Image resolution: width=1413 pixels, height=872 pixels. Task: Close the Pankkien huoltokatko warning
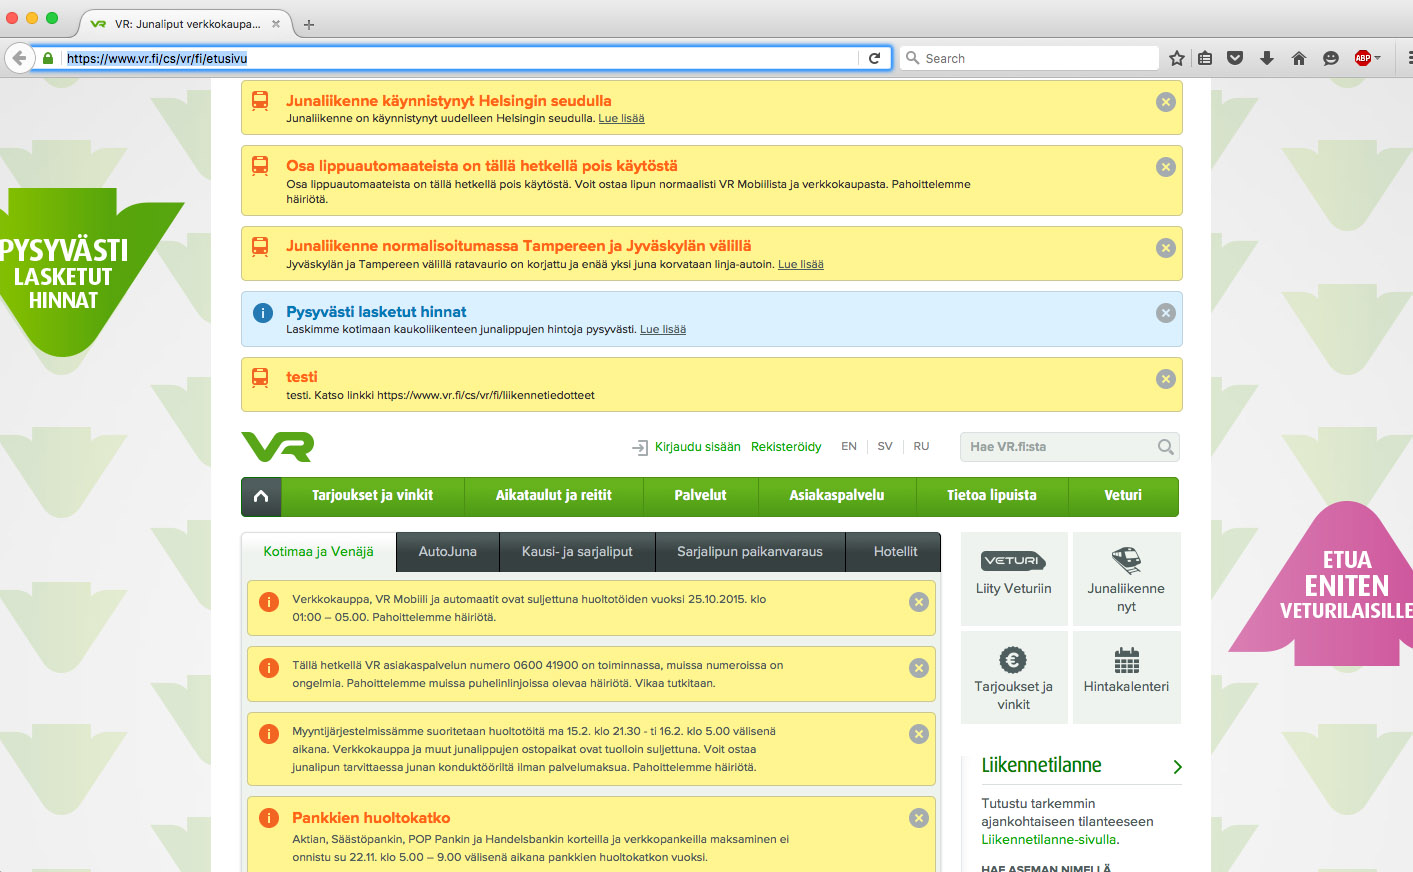point(919,818)
